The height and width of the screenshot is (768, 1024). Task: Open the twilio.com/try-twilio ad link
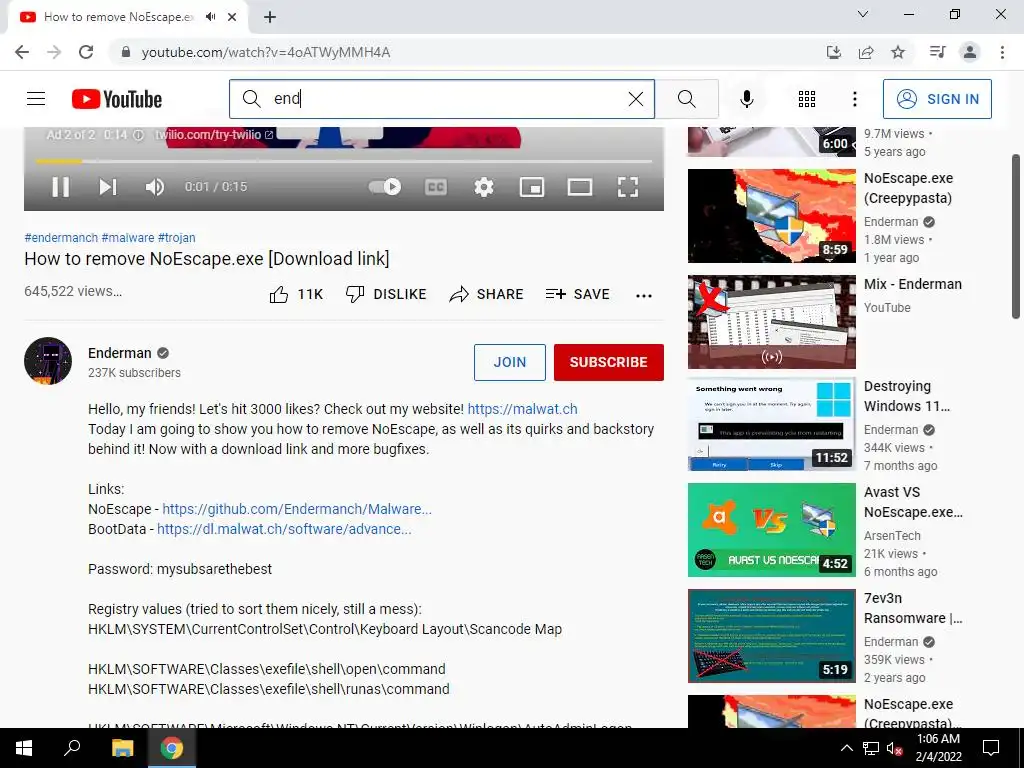click(x=214, y=135)
